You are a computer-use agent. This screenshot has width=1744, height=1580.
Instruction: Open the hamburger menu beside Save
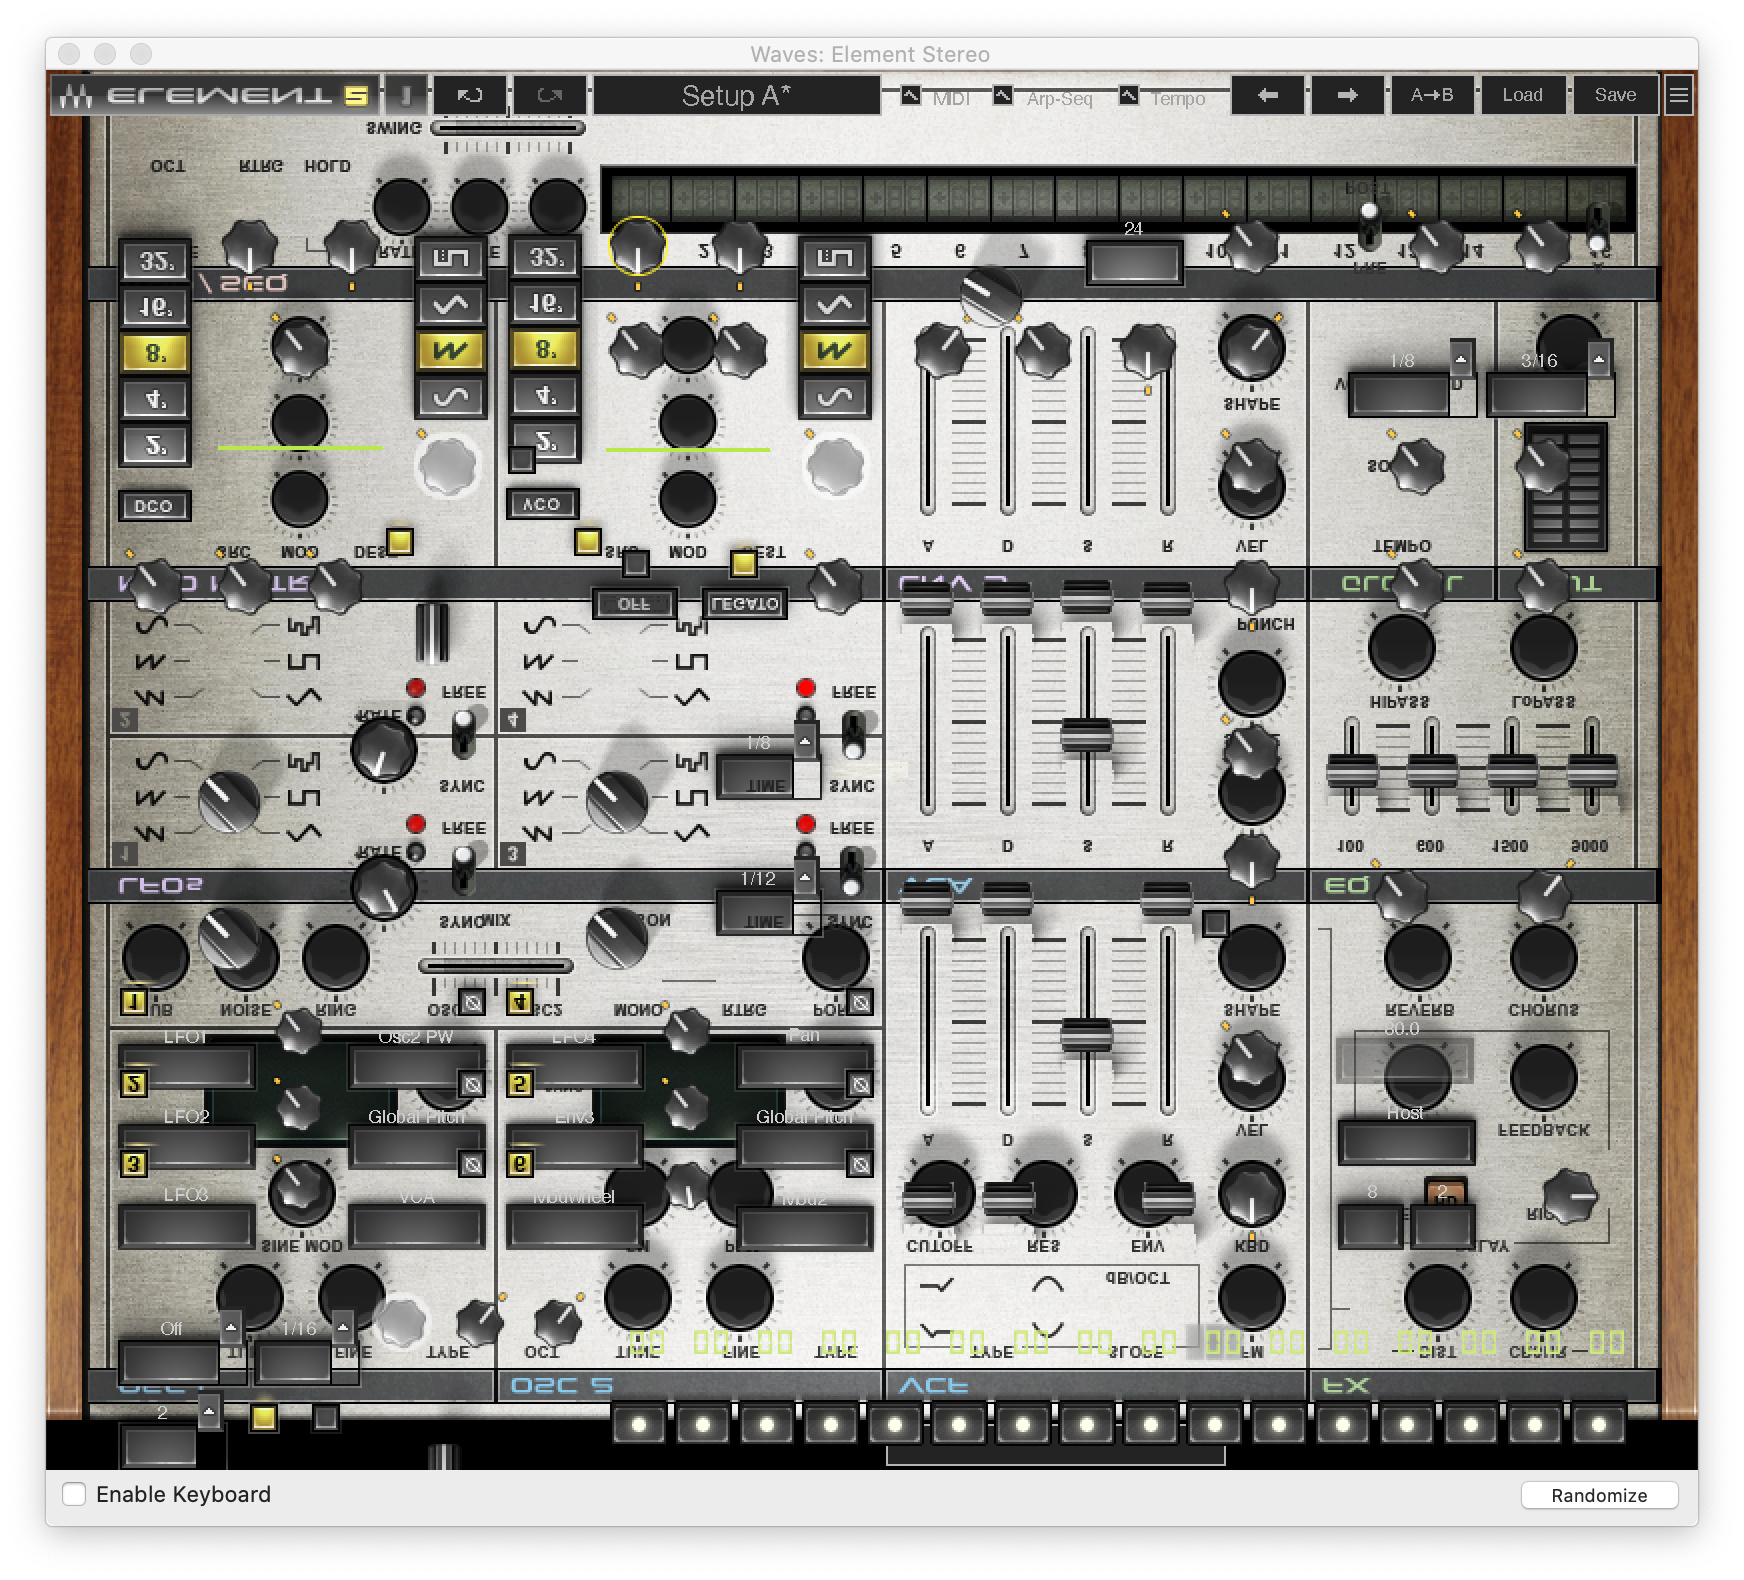[1679, 96]
